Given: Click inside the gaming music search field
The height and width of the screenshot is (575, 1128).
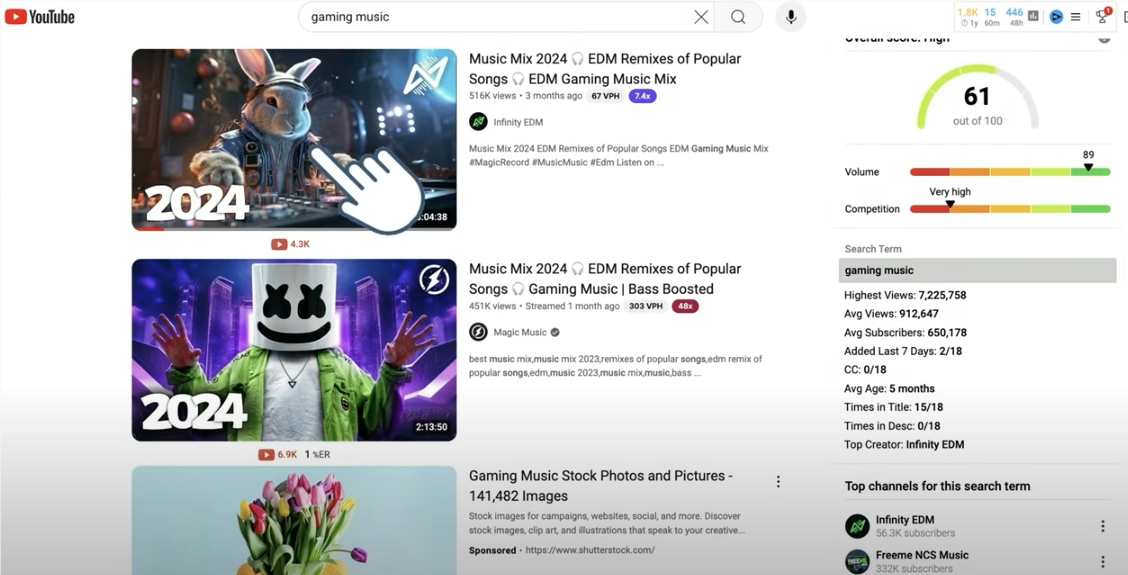Looking at the screenshot, I should pyautogui.click(x=490, y=17).
